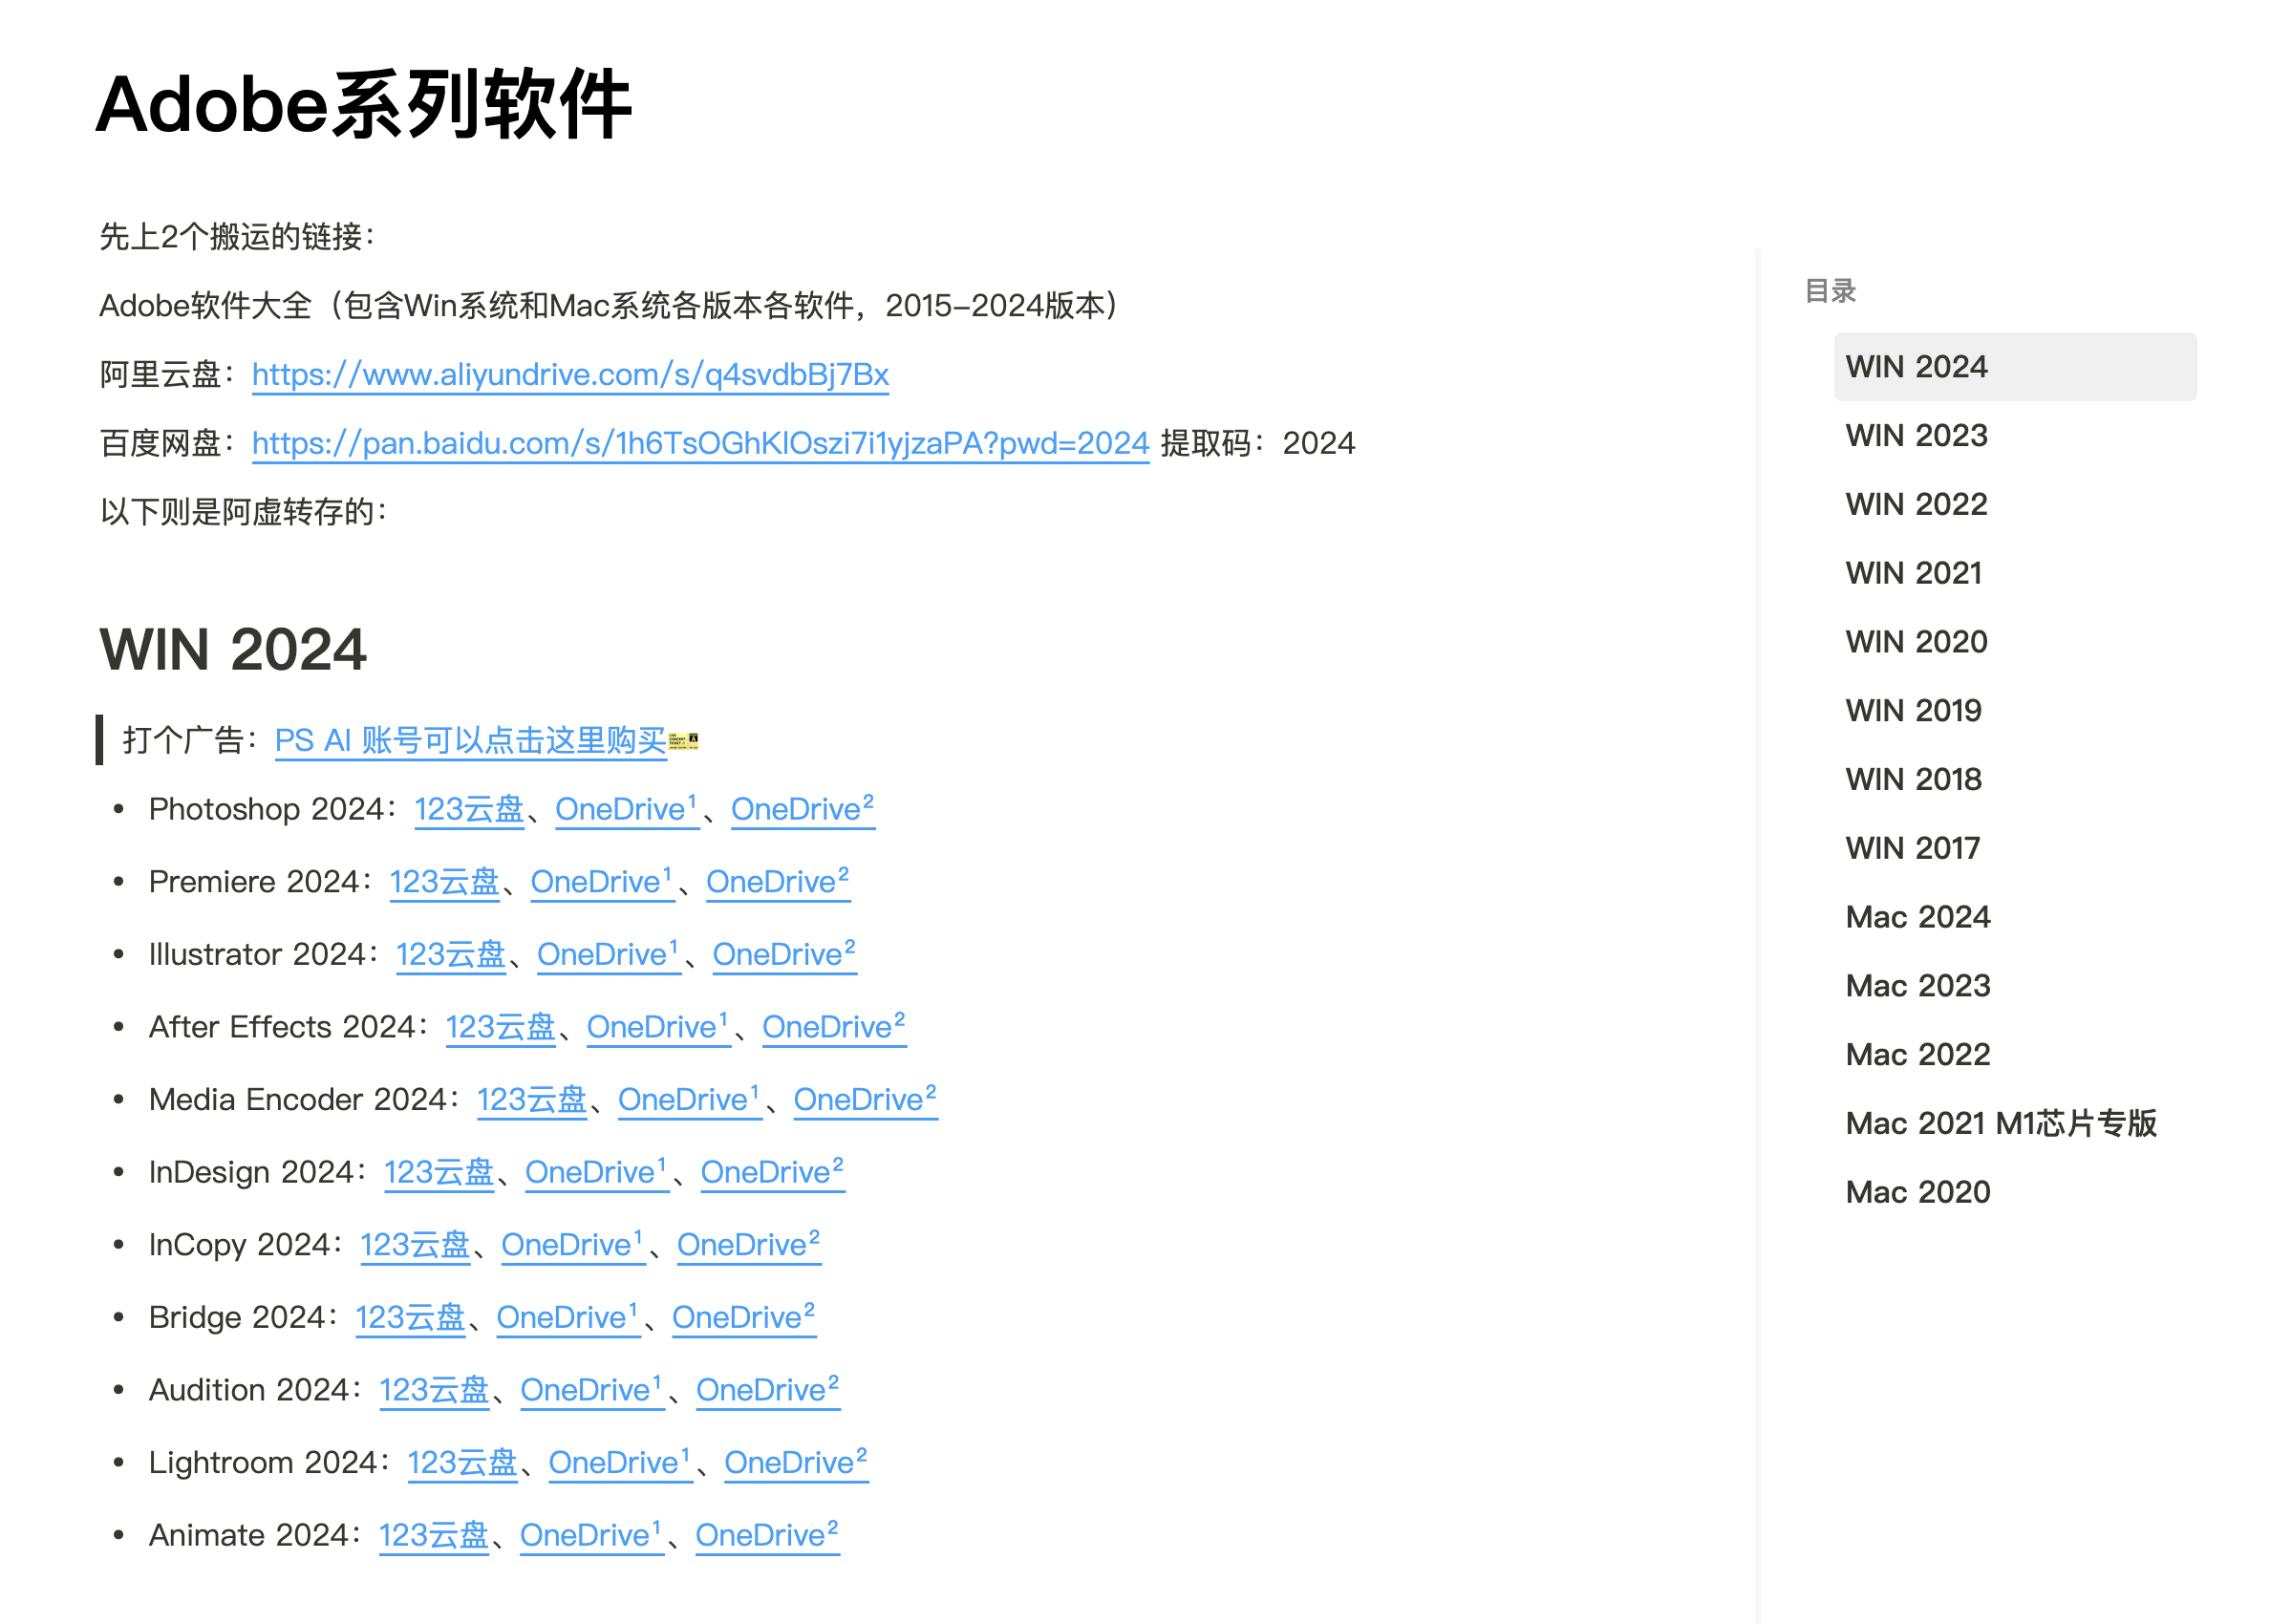Open 123云盘 link for Bridge 2024
The width and height of the screenshot is (2270, 1624).
pyautogui.click(x=410, y=1318)
